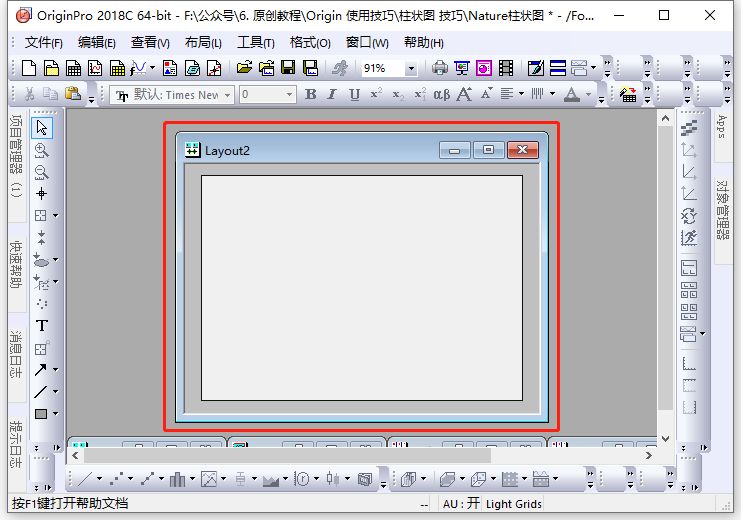Click the workspace horizontal scrollbar
The height and width of the screenshot is (520, 741).
click(x=362, y=455)
